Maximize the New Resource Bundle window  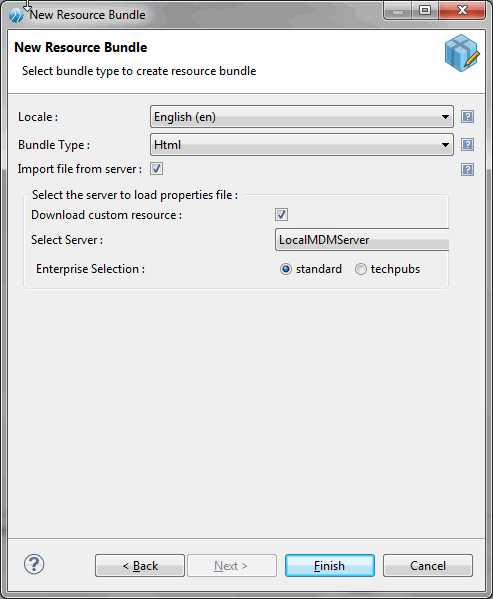coord(425,11)
